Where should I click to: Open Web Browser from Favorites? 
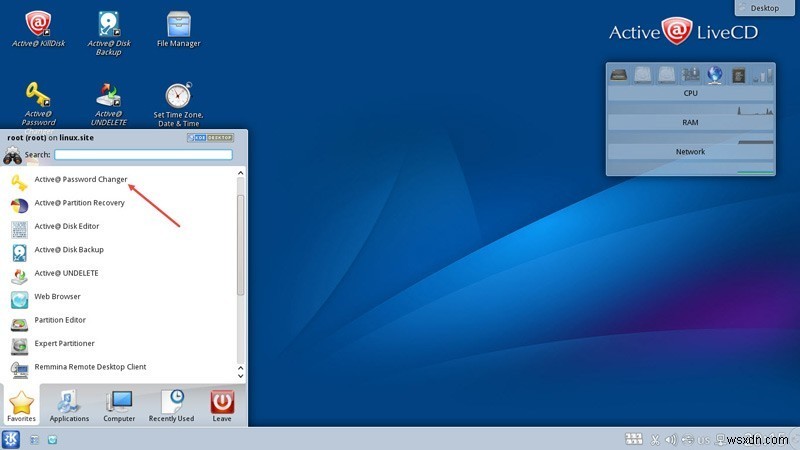(120, 297)
